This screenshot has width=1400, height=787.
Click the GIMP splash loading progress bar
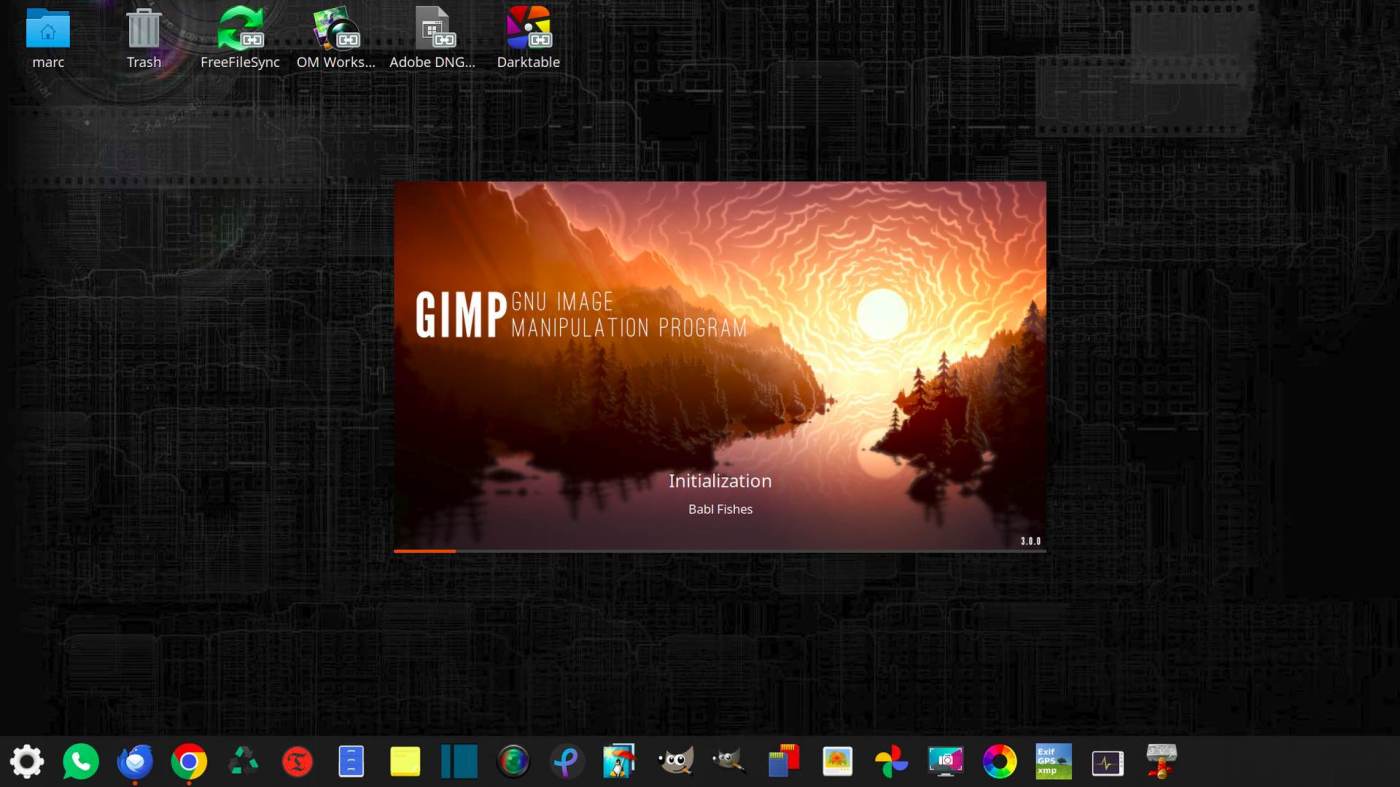(x=720, y=551)
